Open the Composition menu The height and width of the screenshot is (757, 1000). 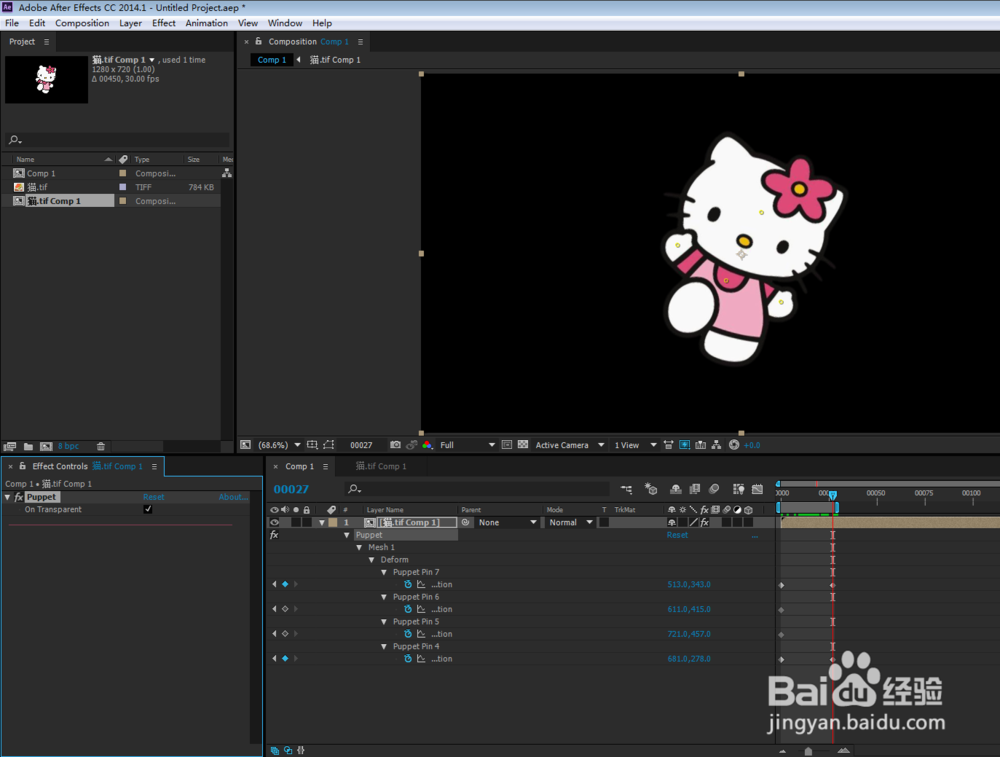82,23
